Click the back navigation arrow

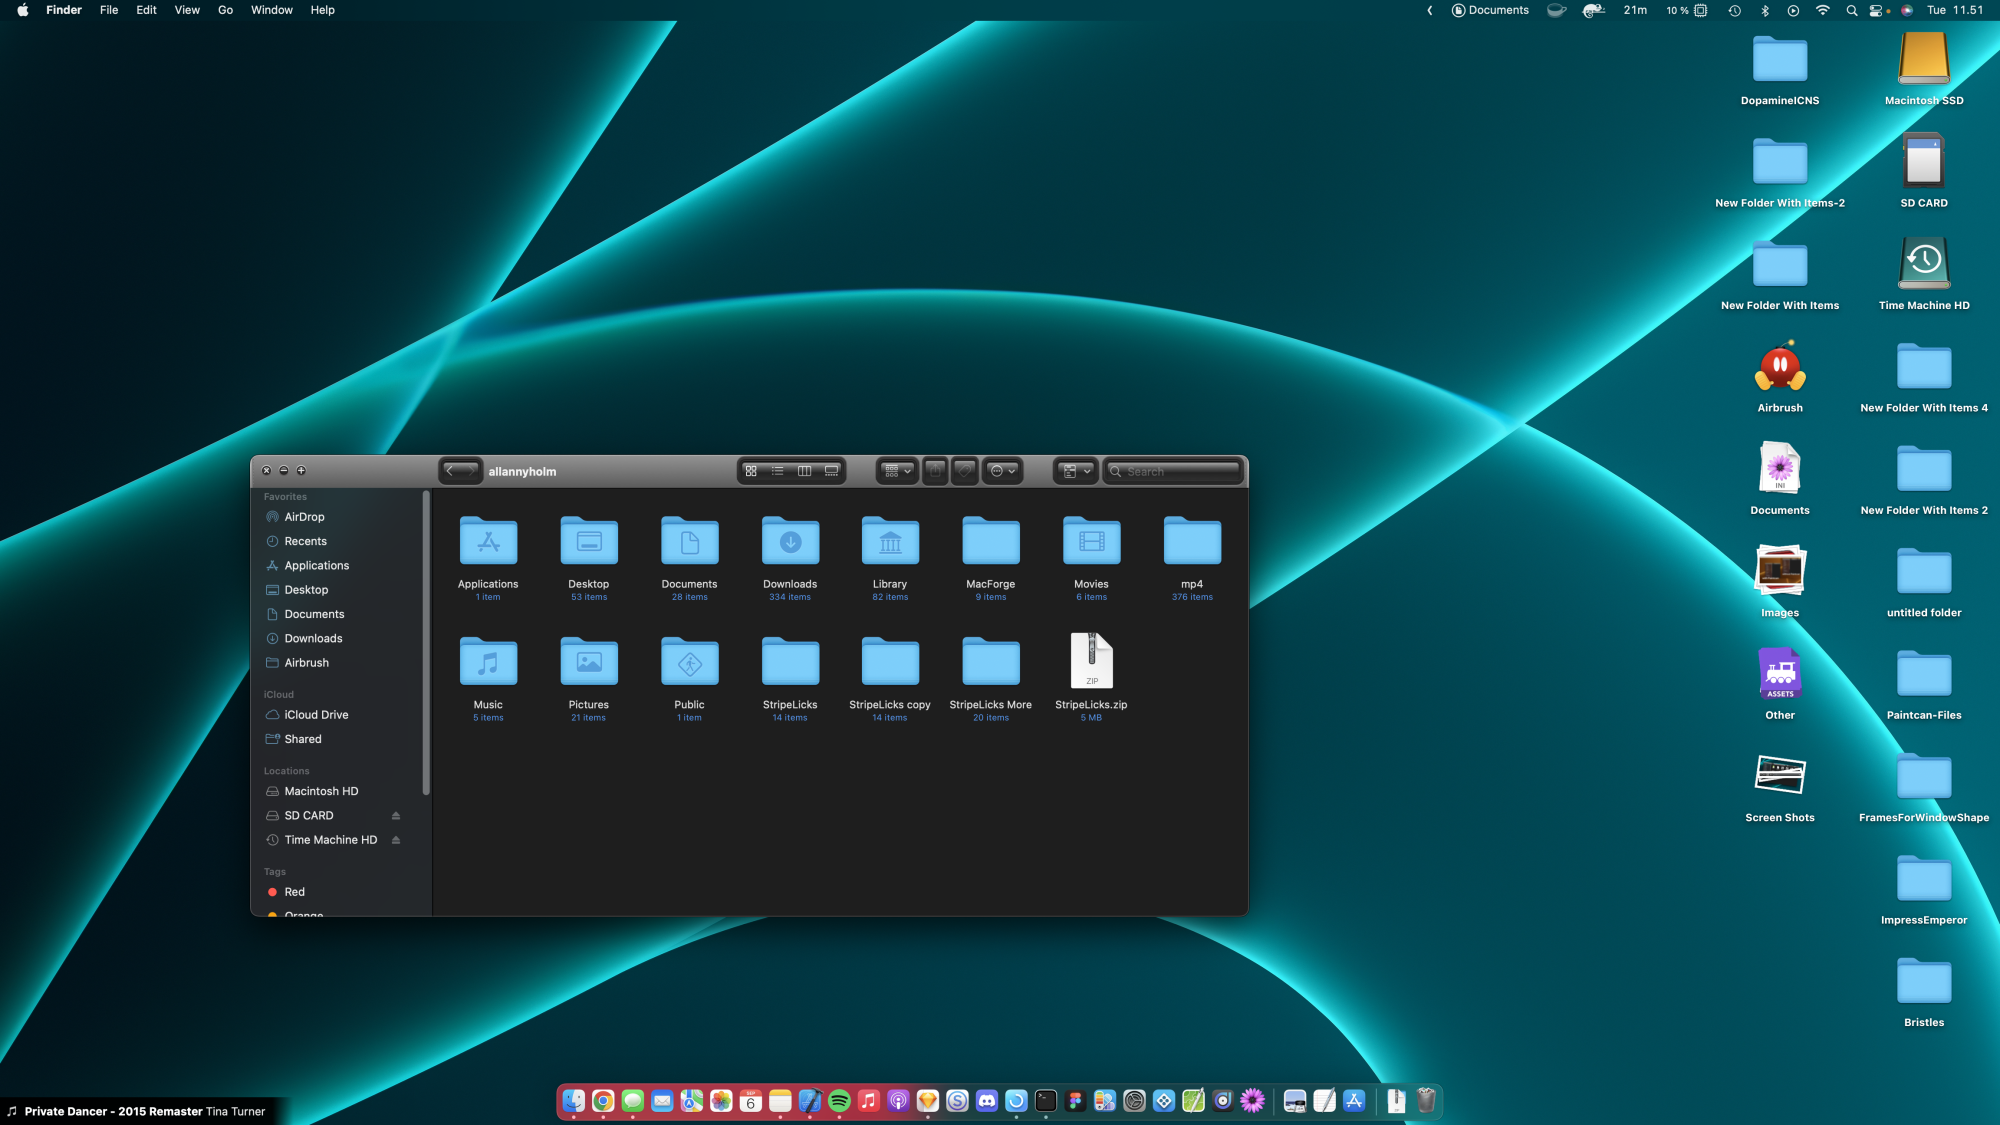click(x=450, y=471)
